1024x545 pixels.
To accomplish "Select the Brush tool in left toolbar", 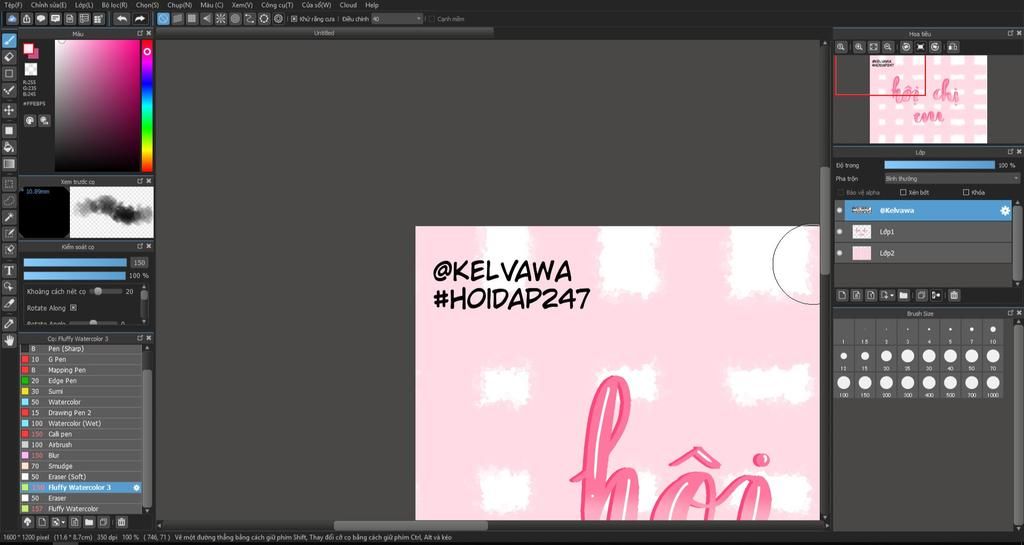I will (9, 40).
